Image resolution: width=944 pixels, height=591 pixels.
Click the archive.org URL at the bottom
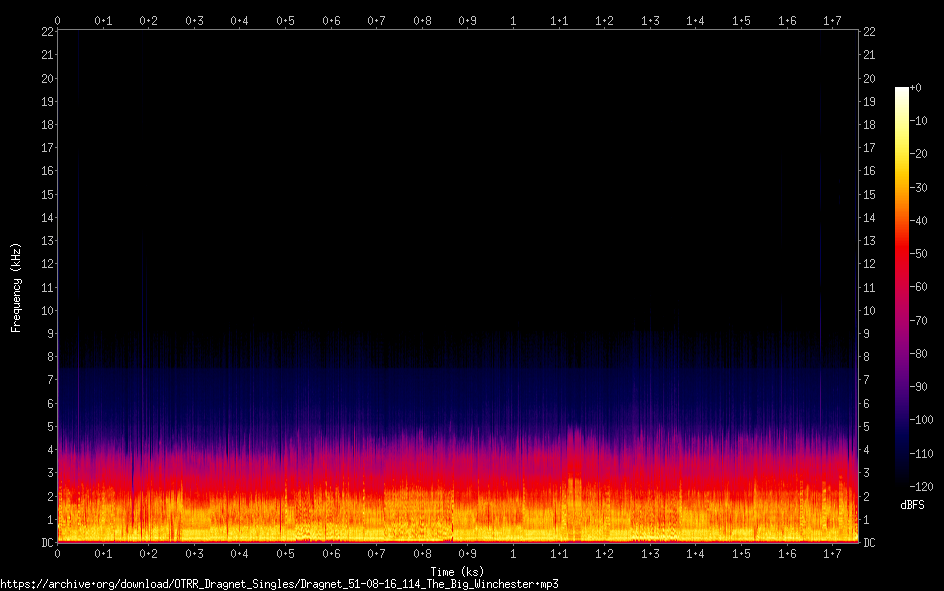pos(279,583)
